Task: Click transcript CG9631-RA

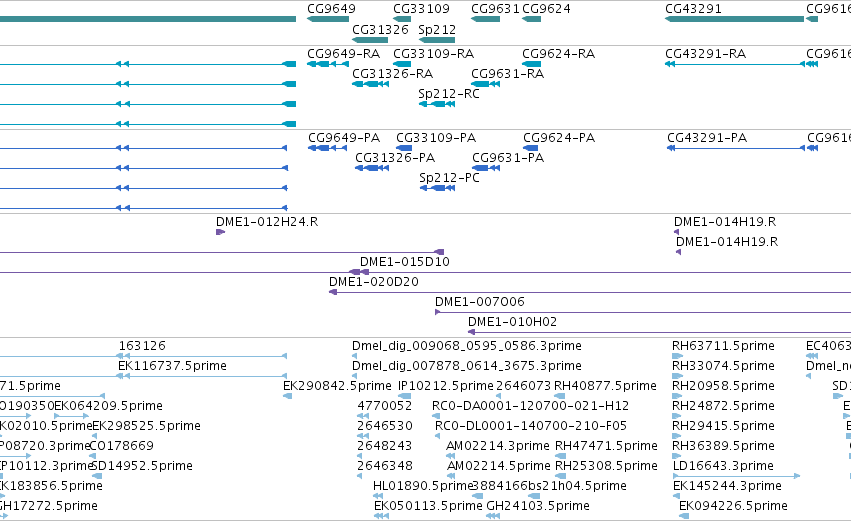Action: [x=507, y=74]
